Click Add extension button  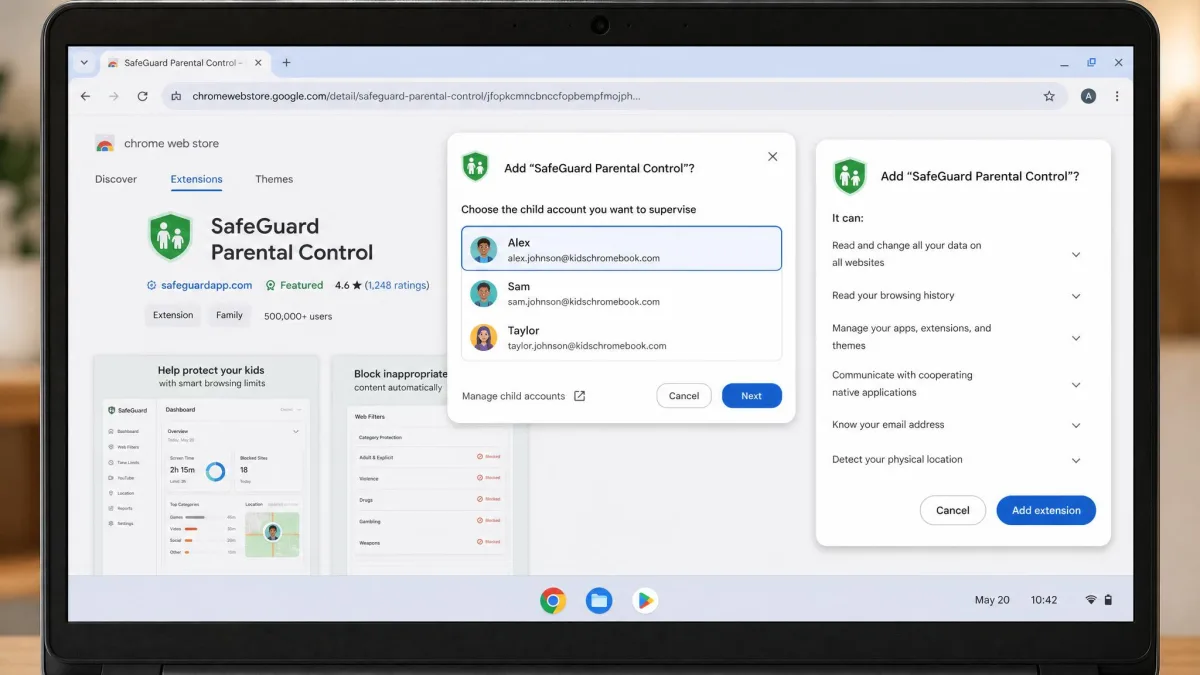[x=1046, y=510]
